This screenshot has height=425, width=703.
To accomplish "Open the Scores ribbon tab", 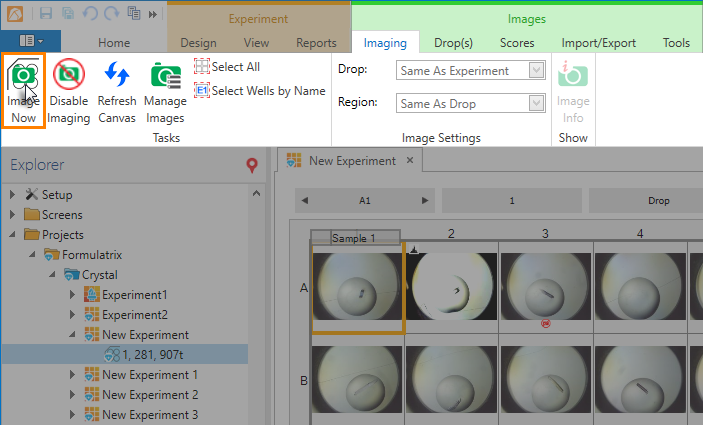I will click(517, 43).
